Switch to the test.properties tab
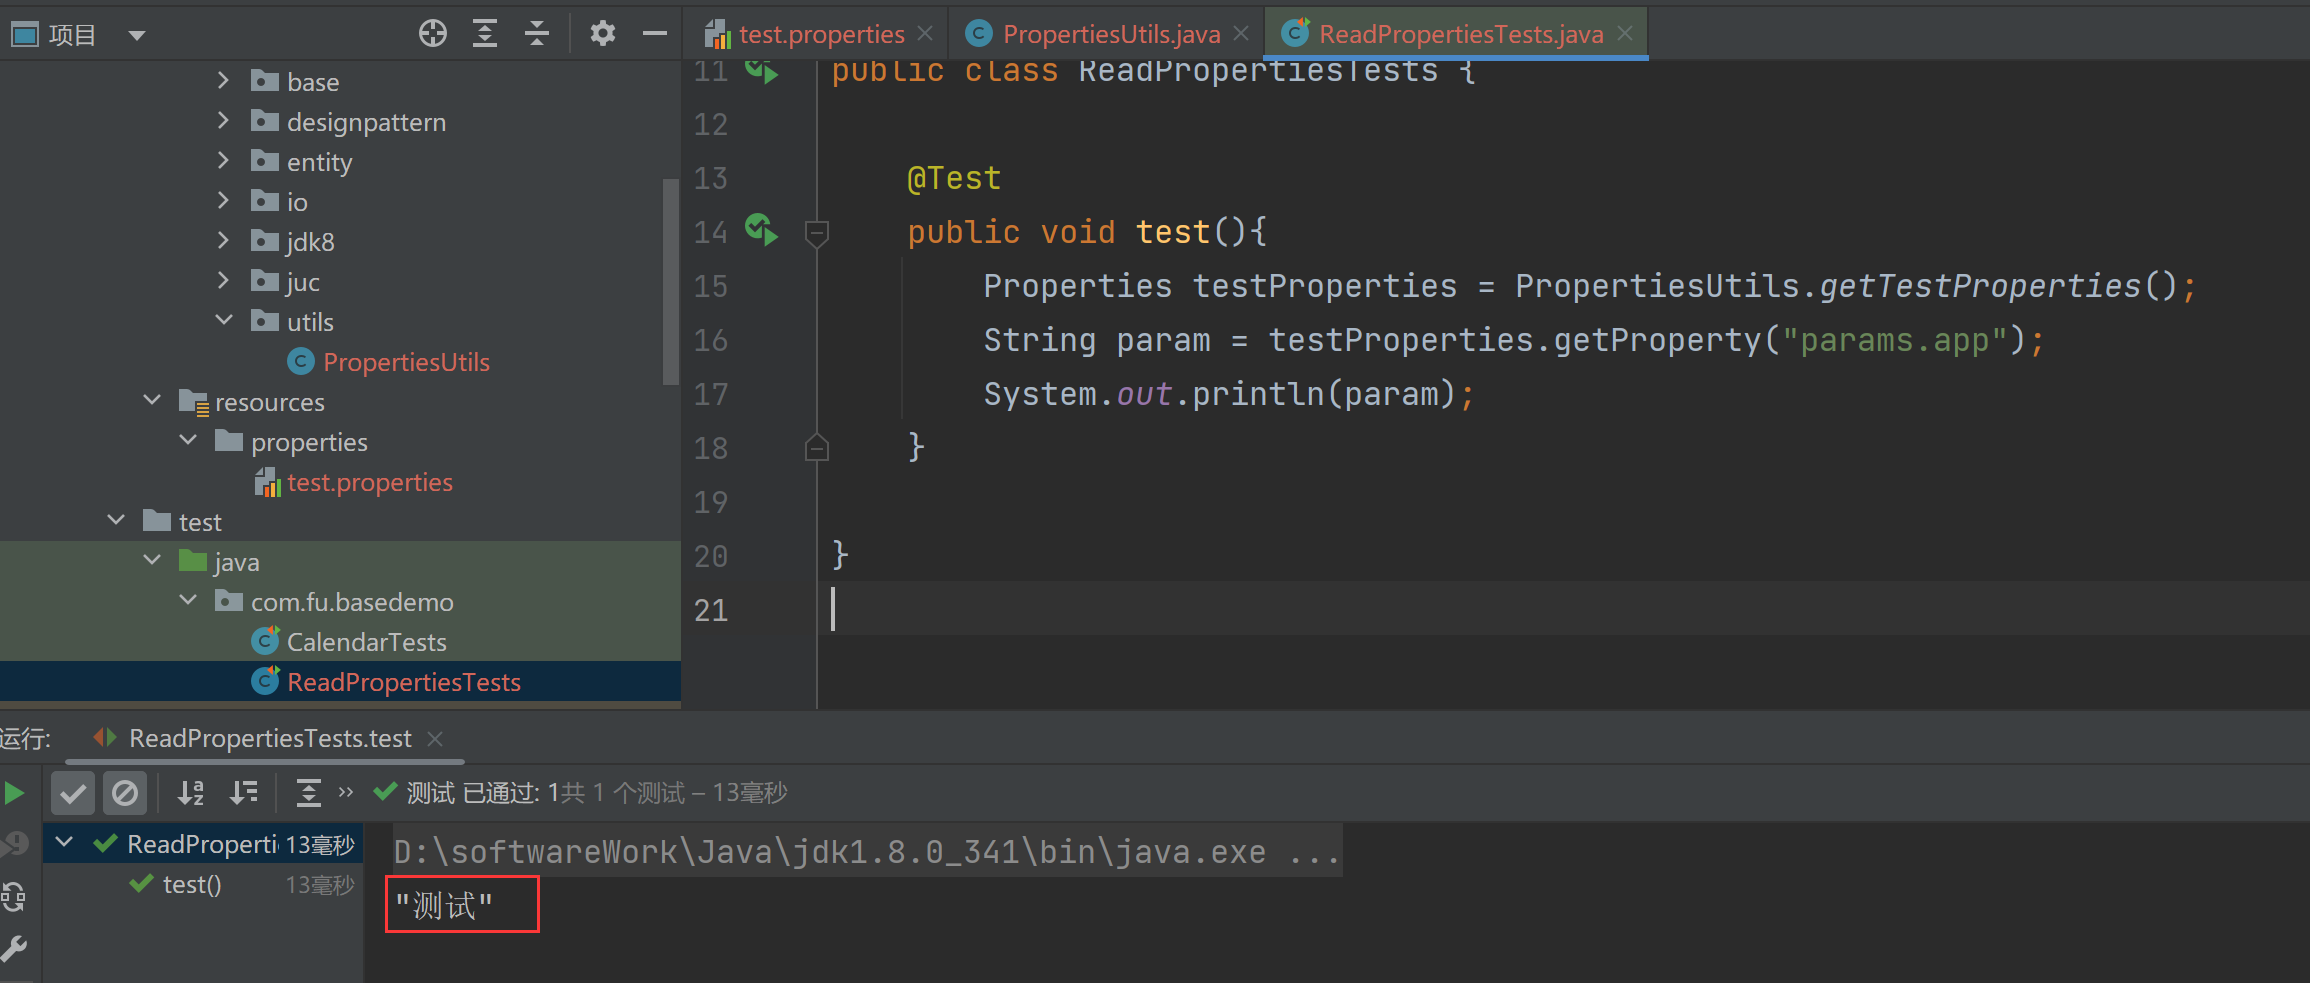Viewport: 2310px width, 983px height. pyautogui.click(x=818, y=33)
